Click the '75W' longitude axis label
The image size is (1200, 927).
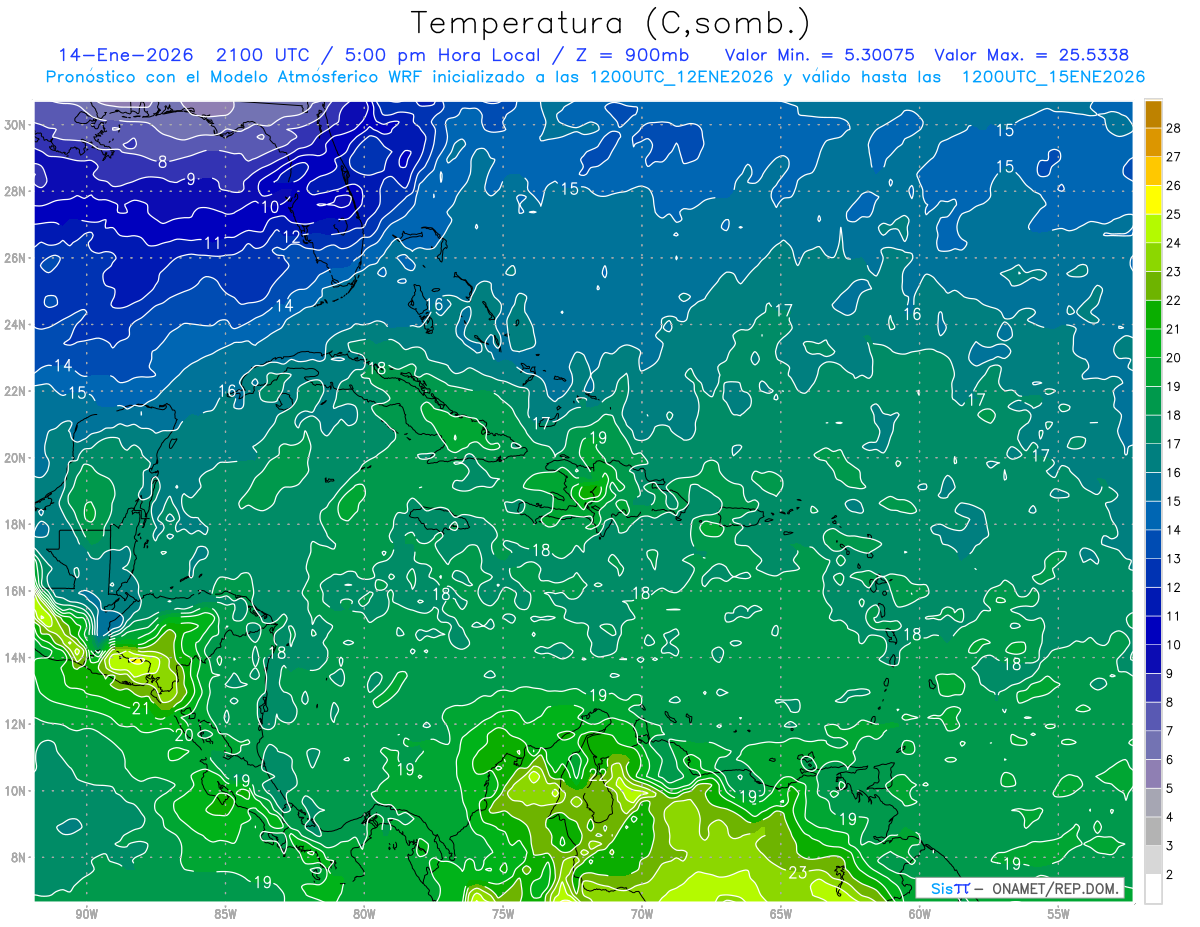click(503, 914)
